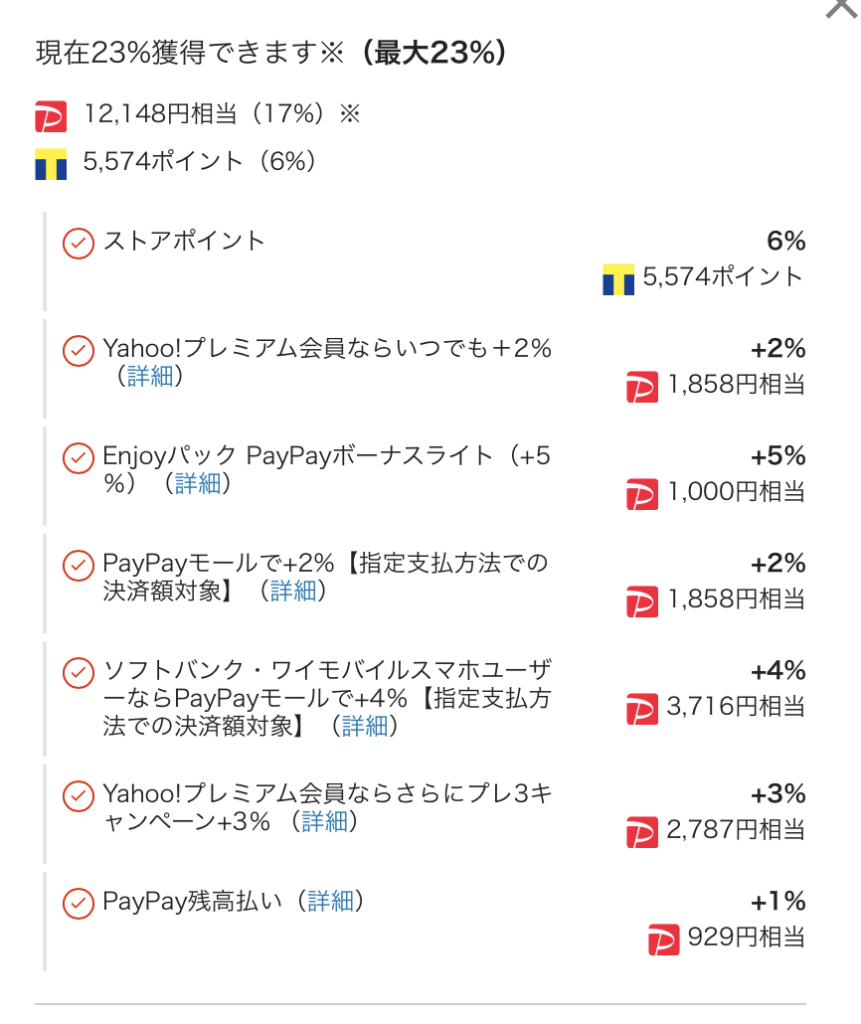
Task: Click the PayPay icon beside 12,148円相当
Action: [x=51, y=116]
